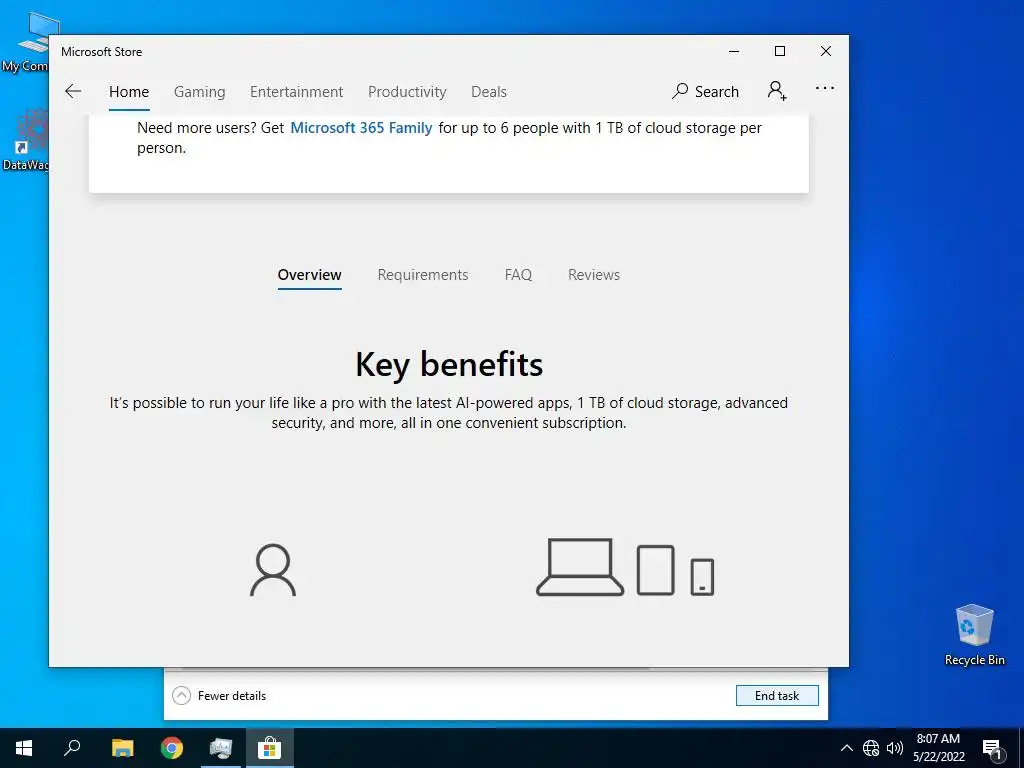The height and width of the screenshot is (768, 1024).
Task: Open Search in Microsoft Store
Action: pyautogui.click(x=705, y=91)
